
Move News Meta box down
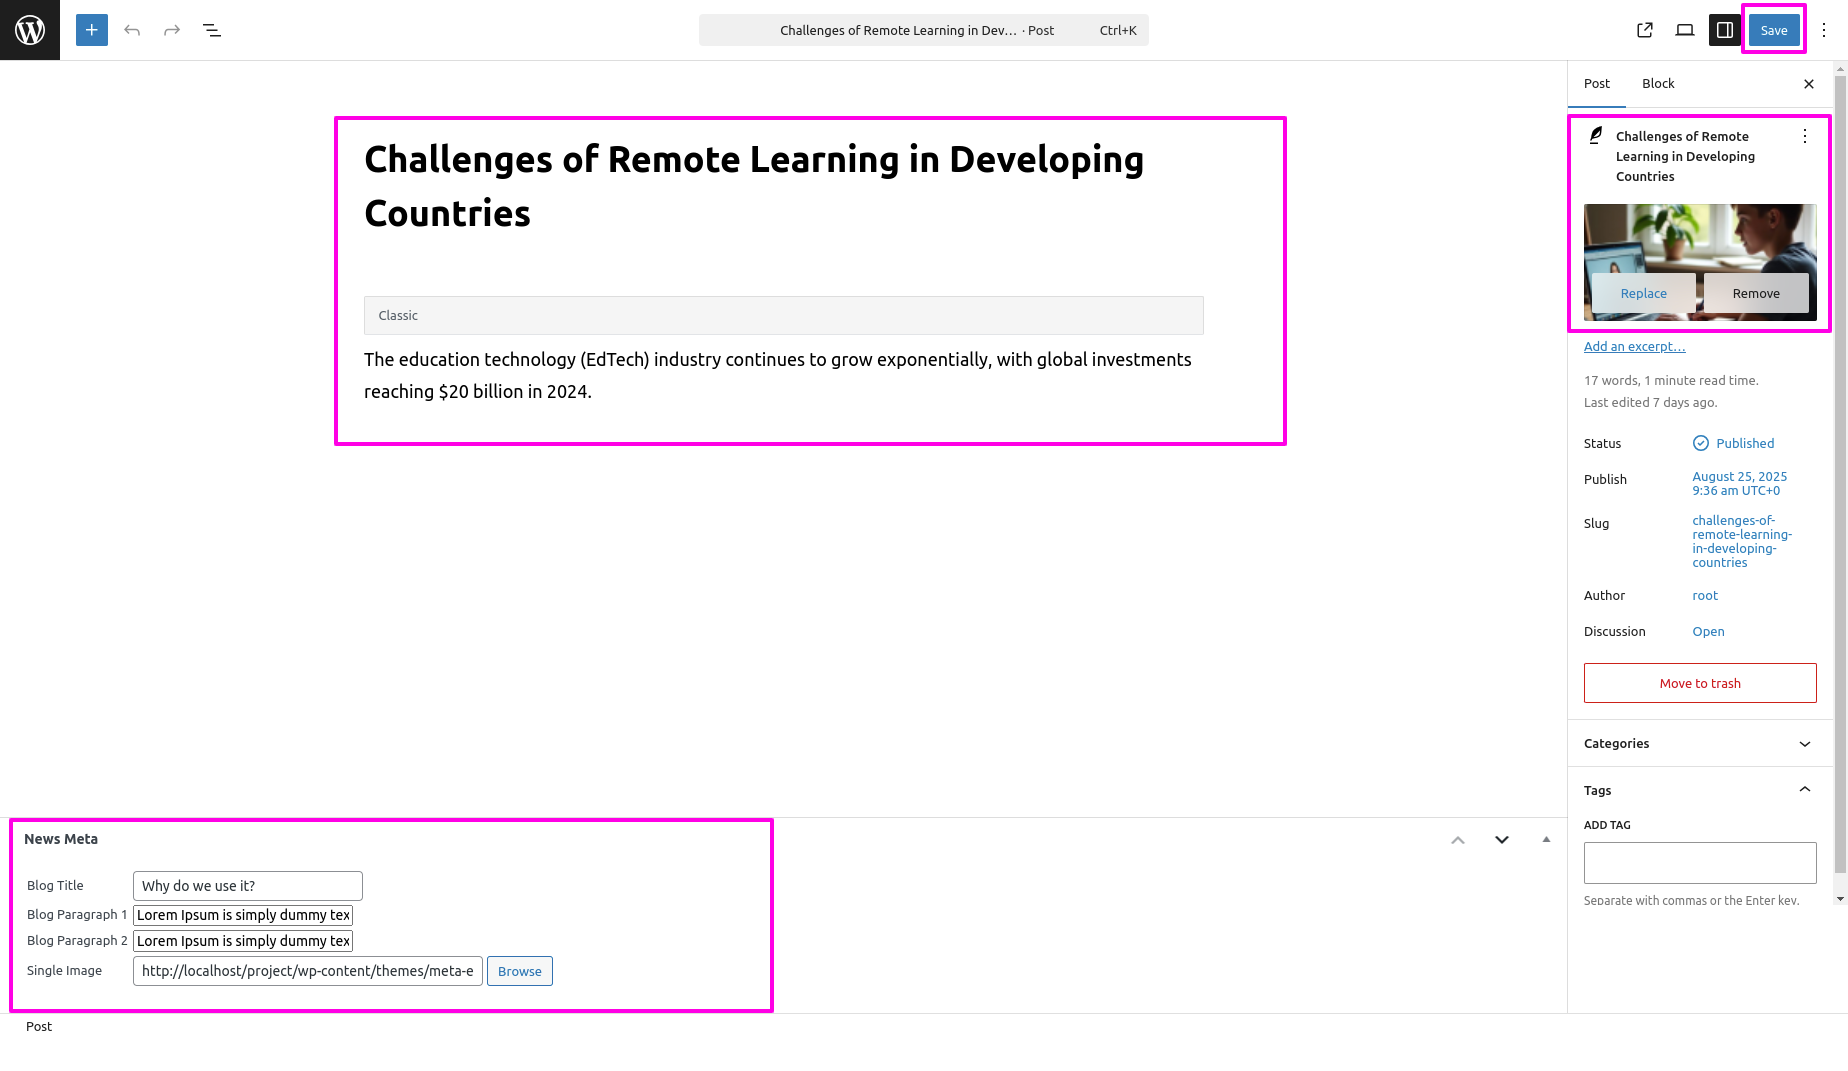[x=1502, y=840]
